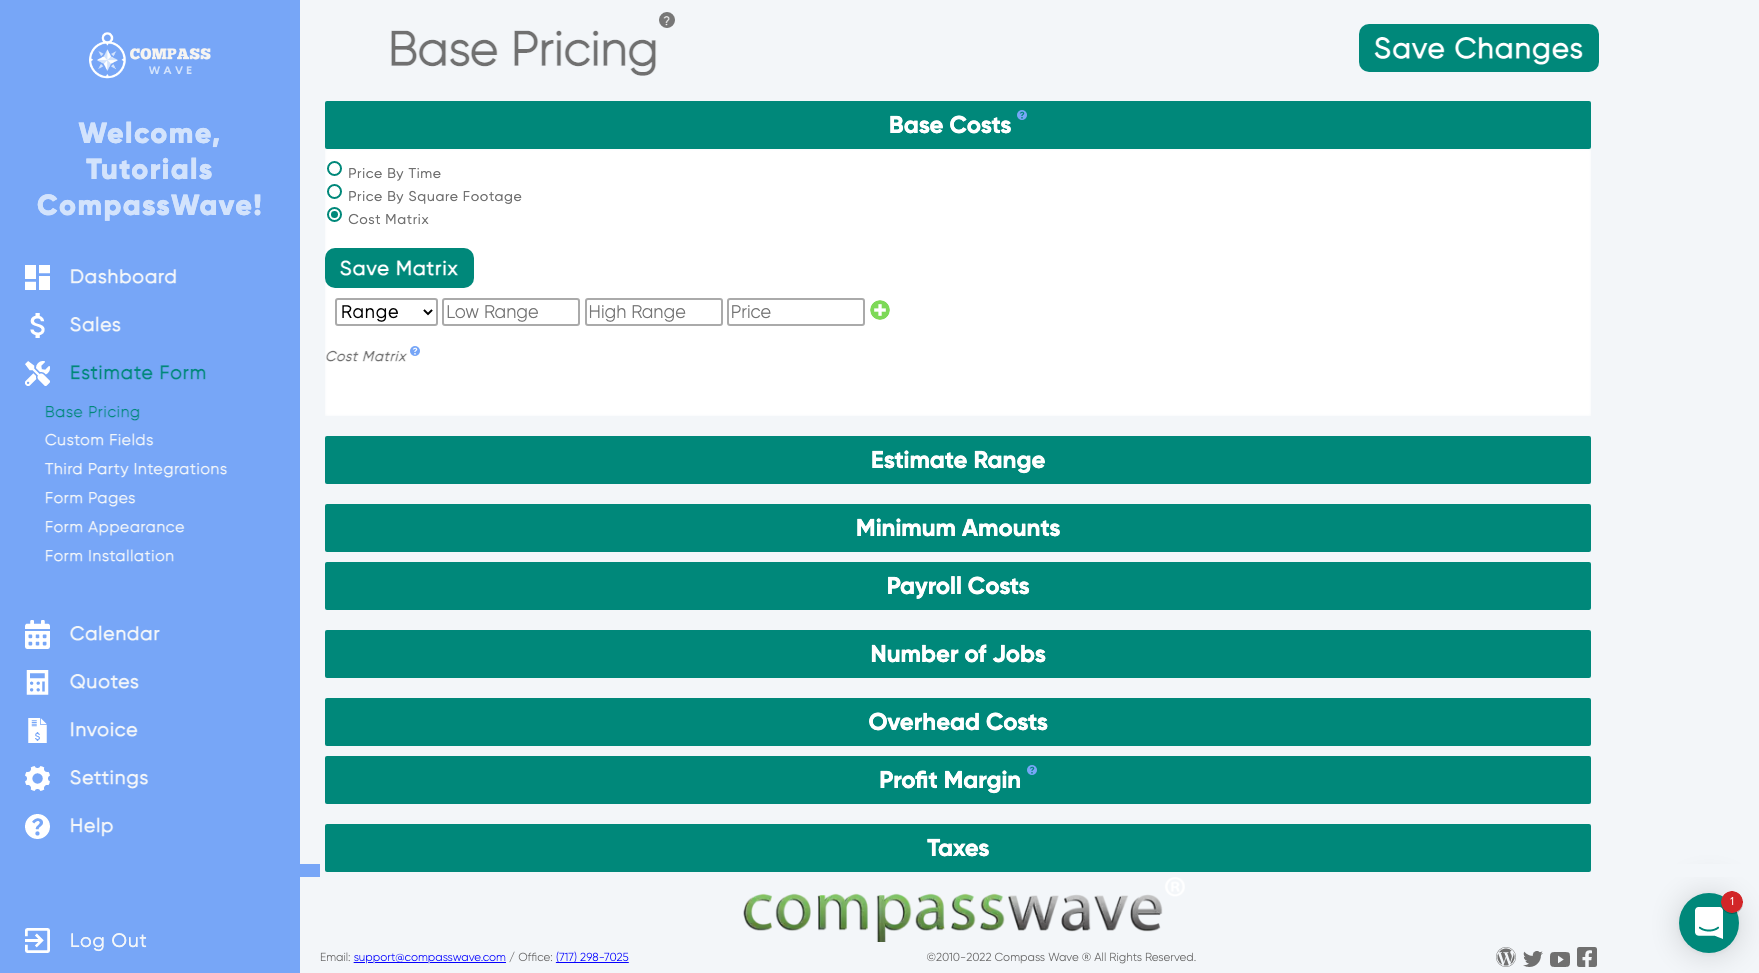Open the Calendar section

tap(37, 633)
